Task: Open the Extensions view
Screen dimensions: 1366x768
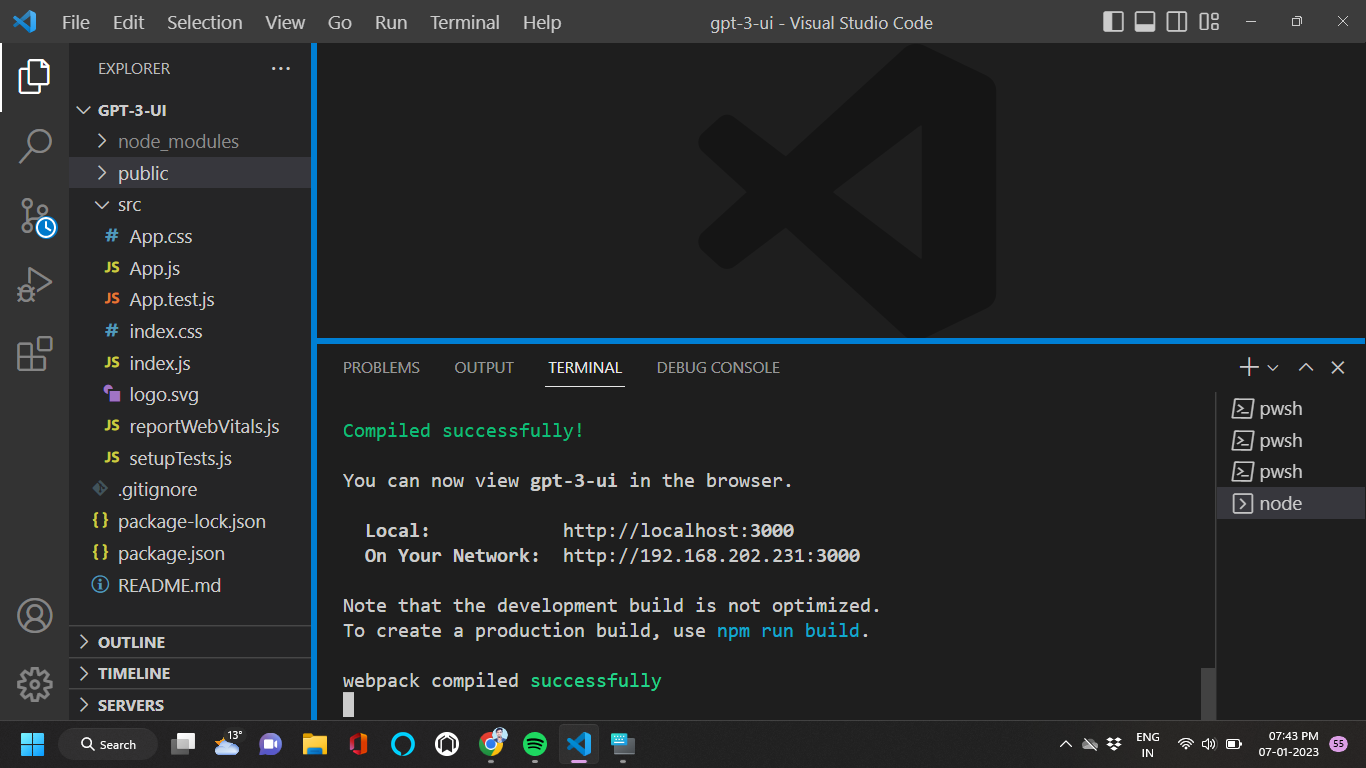Action: click(35, 353)
